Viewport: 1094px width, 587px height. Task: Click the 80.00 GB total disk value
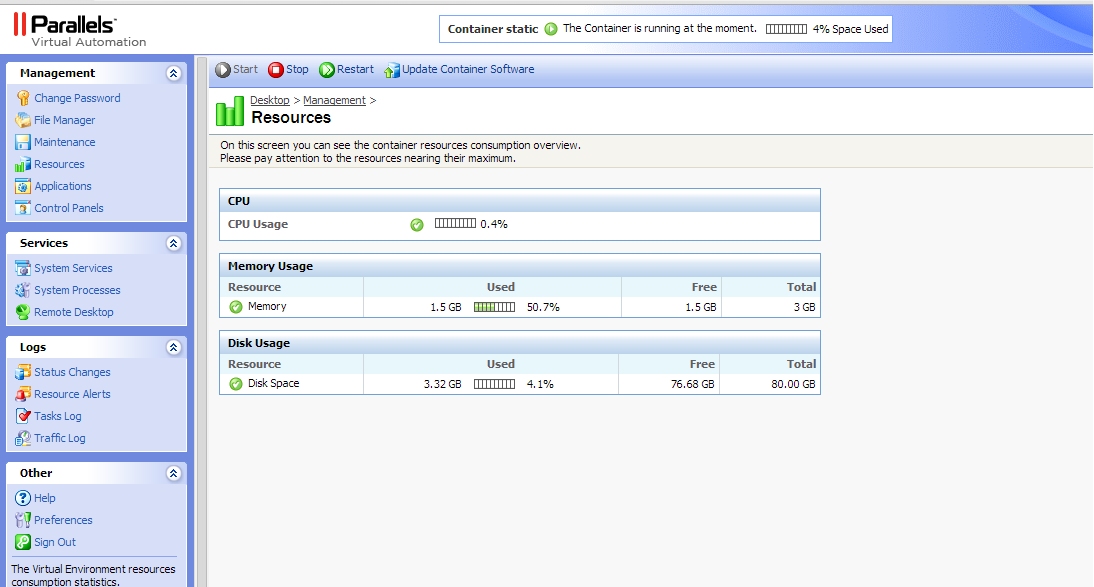793,384
